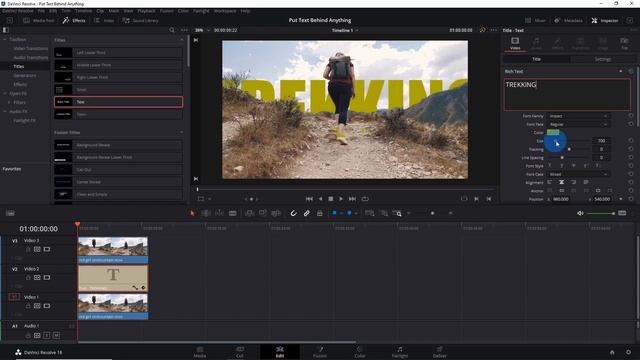The image size is (640, 360).
Task: Click the timeline timecode 01:00:00:00
Action: (x=39, y=229)
